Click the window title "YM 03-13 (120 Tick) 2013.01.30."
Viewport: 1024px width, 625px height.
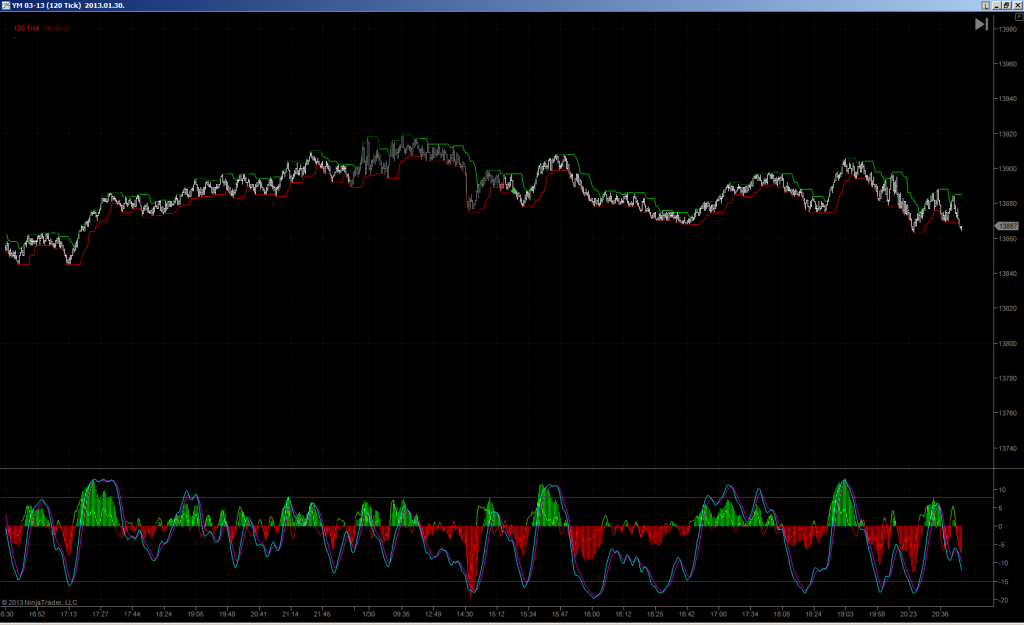tap(69, 5)
